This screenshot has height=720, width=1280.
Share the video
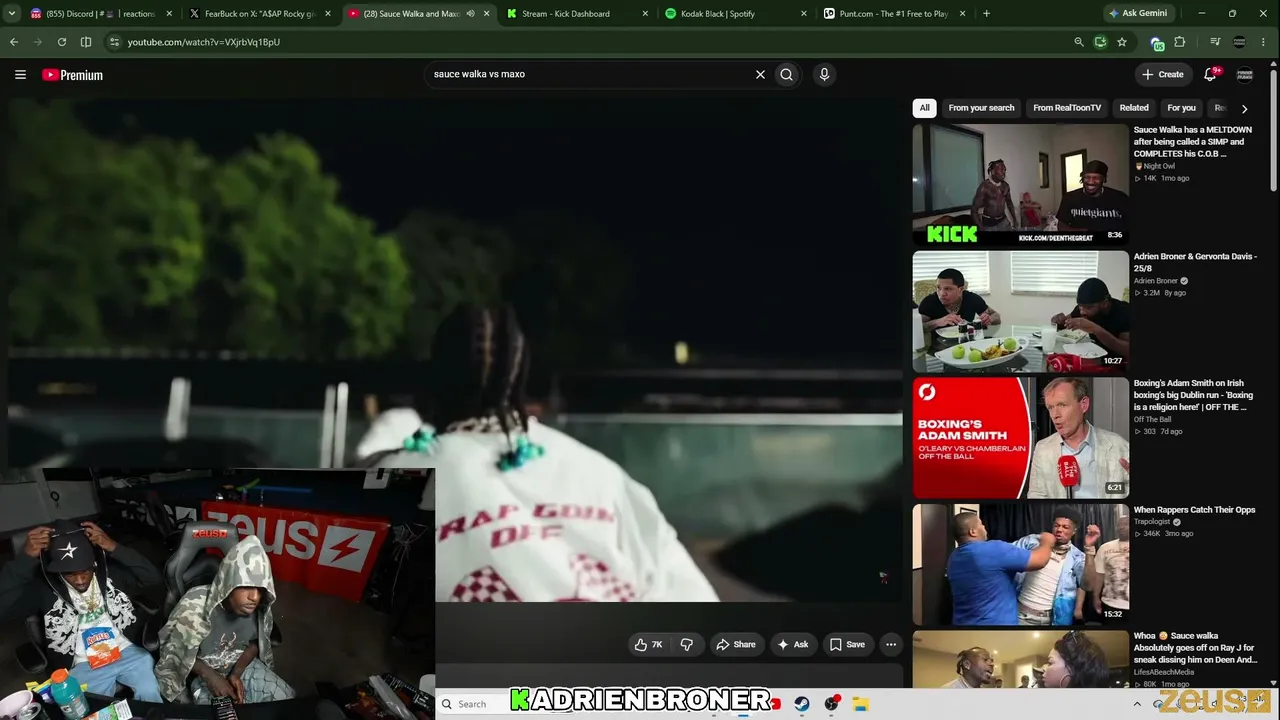click(x=735, y=645)
